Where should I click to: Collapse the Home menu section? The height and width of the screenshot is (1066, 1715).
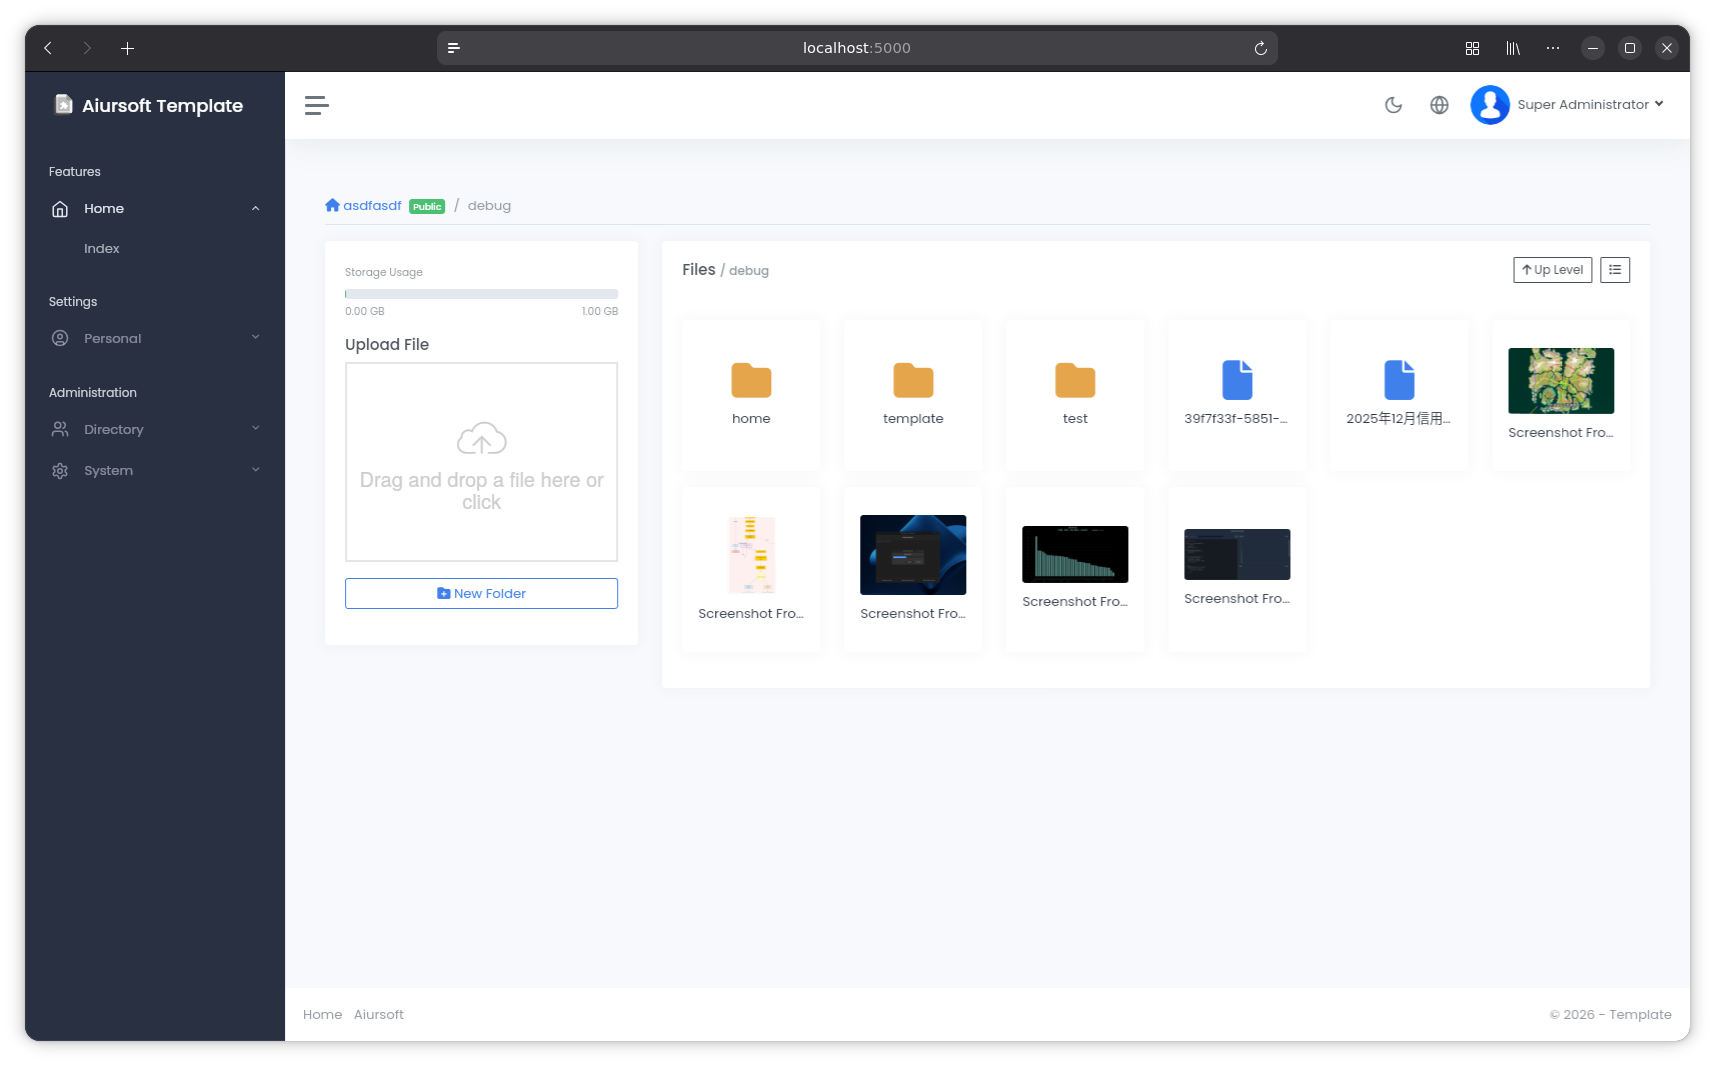click(255, 208)
